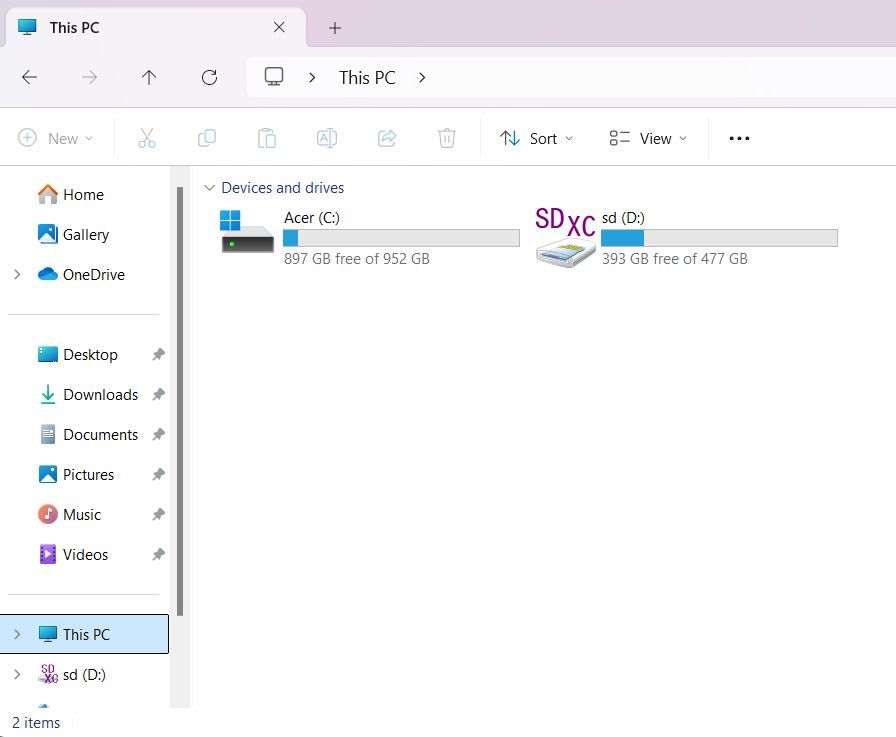The width and height of the screenshot is (896, 737).
Task: Open the View dropdown menu
Action: [648, 138]
